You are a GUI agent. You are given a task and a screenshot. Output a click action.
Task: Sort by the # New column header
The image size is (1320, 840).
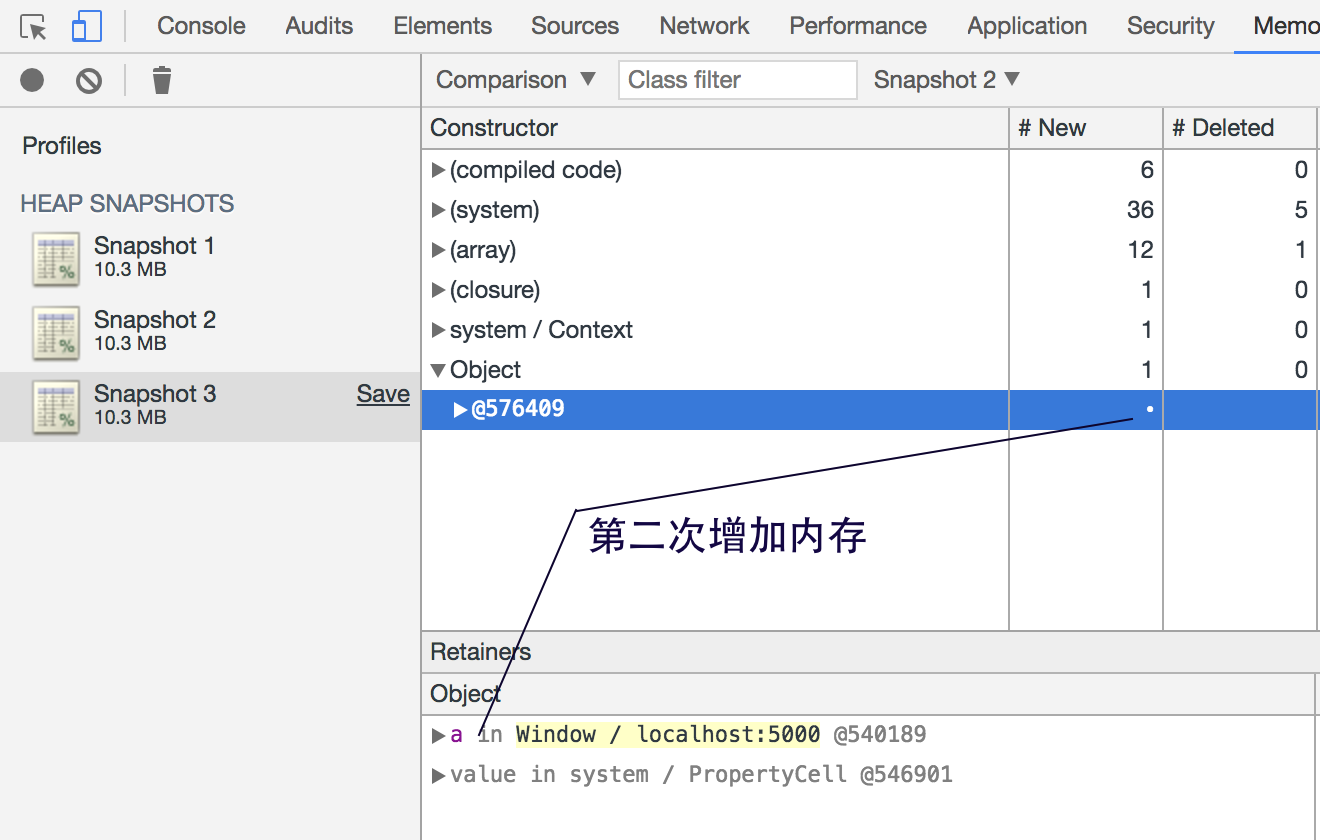1086,128
